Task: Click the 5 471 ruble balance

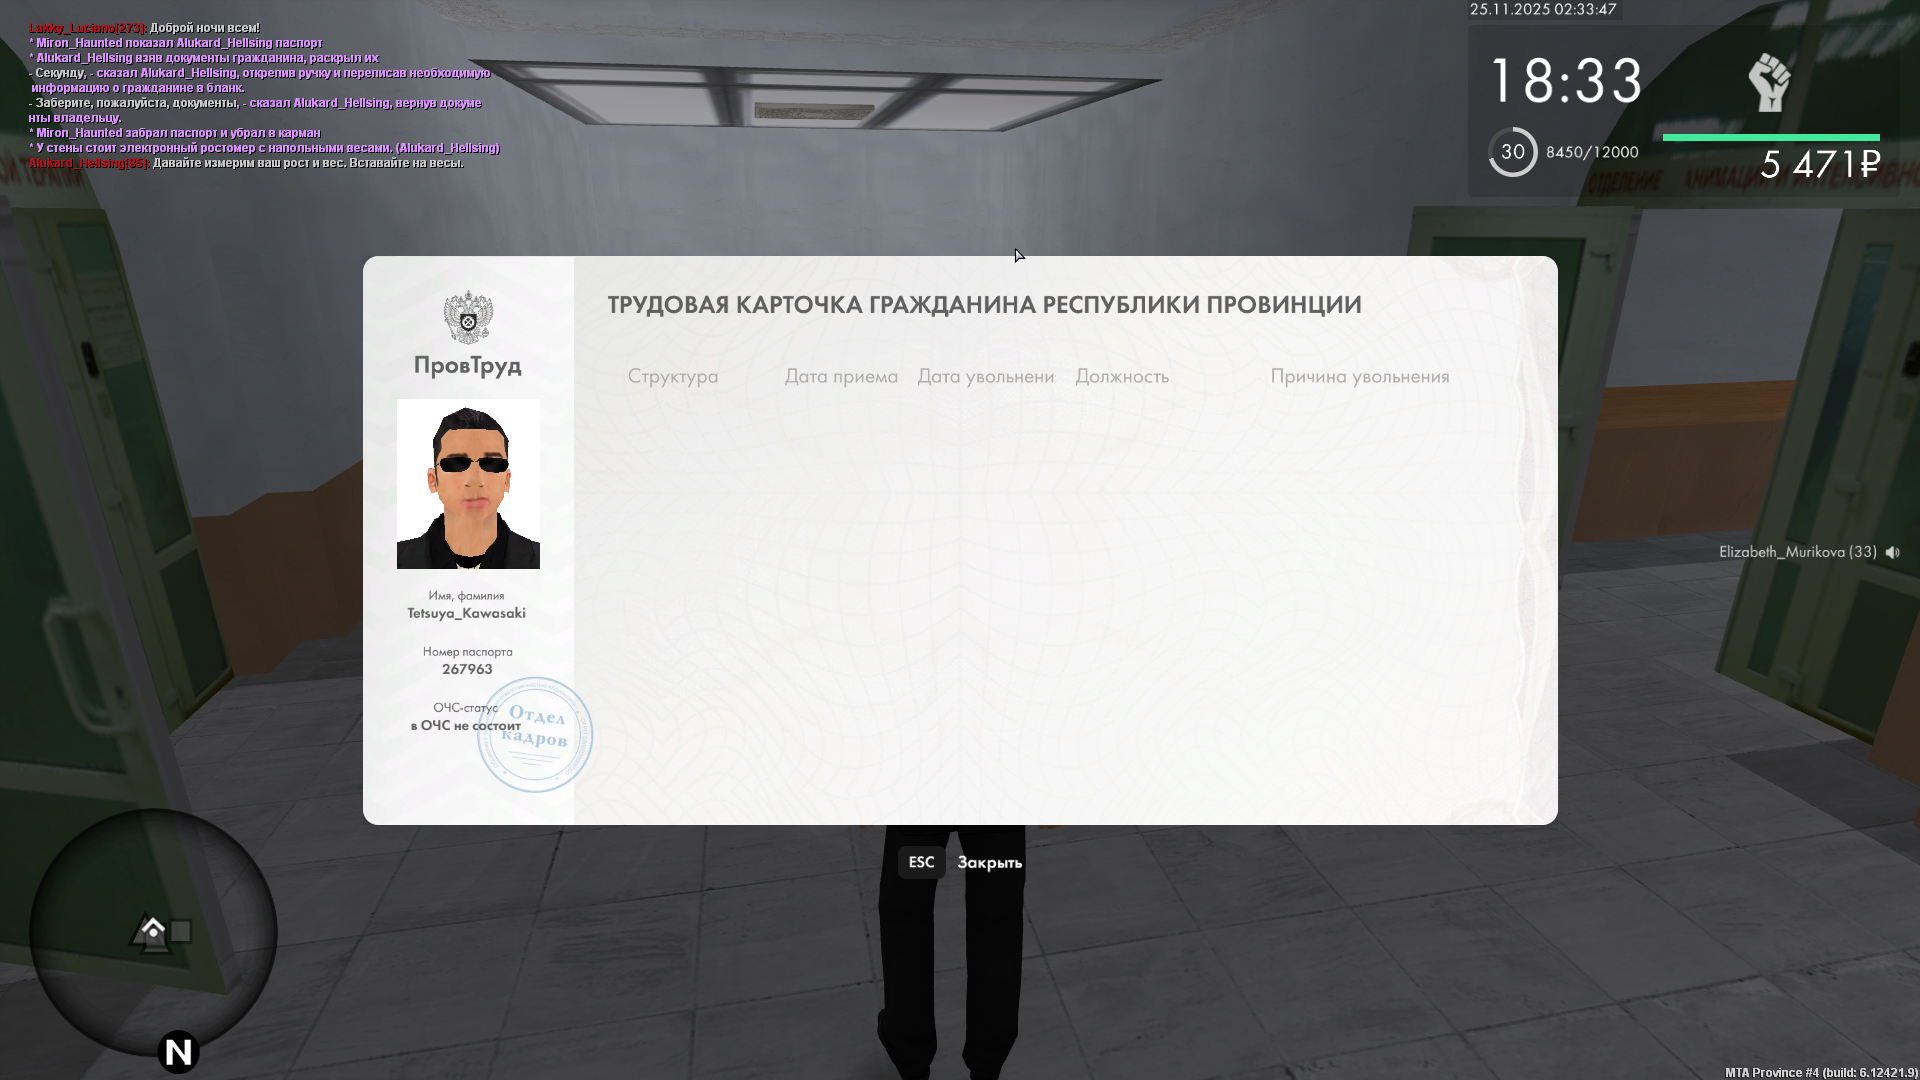Action: (x=1820, y=165)
